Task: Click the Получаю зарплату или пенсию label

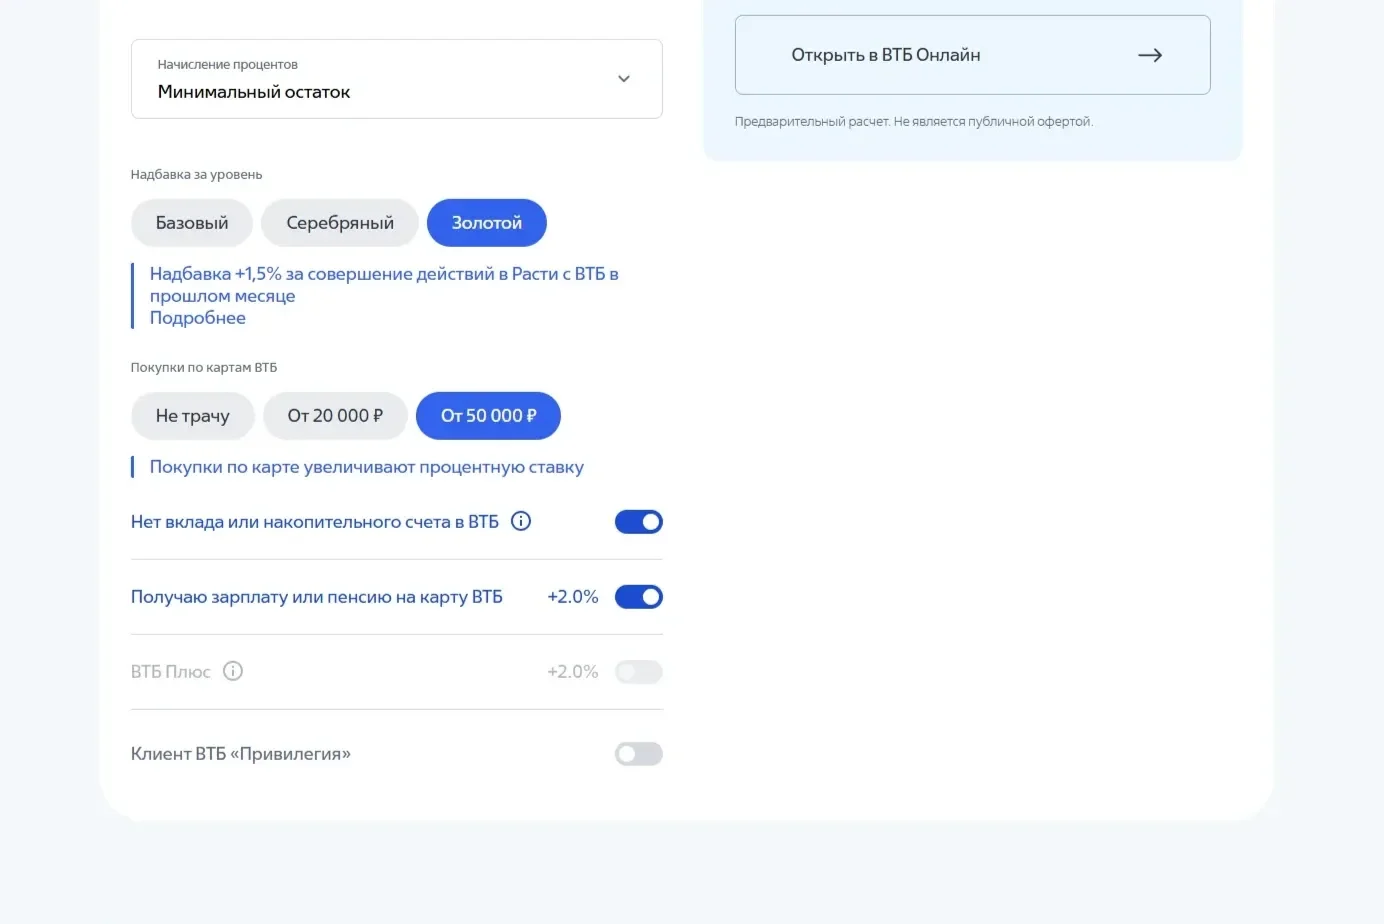Action: point(317,597)
